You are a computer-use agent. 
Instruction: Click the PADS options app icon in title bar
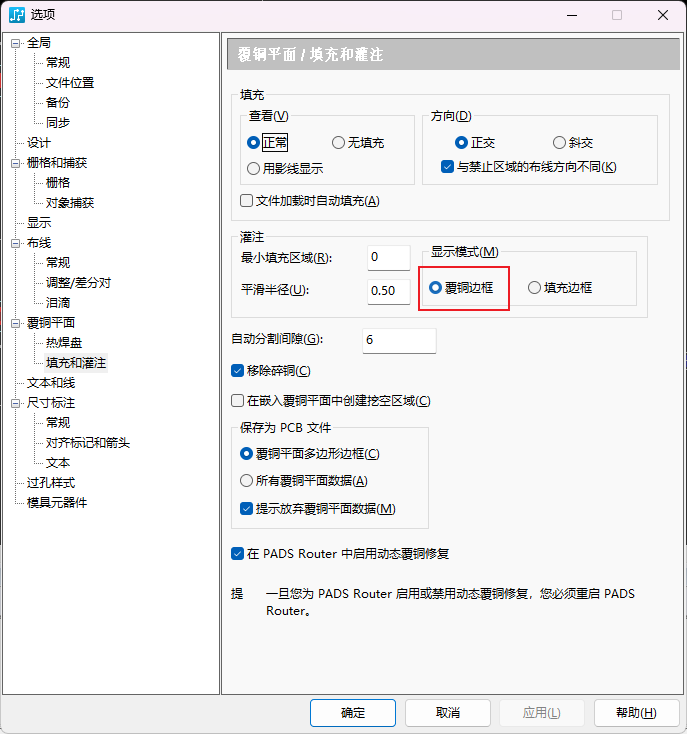(x=17, y=15)
